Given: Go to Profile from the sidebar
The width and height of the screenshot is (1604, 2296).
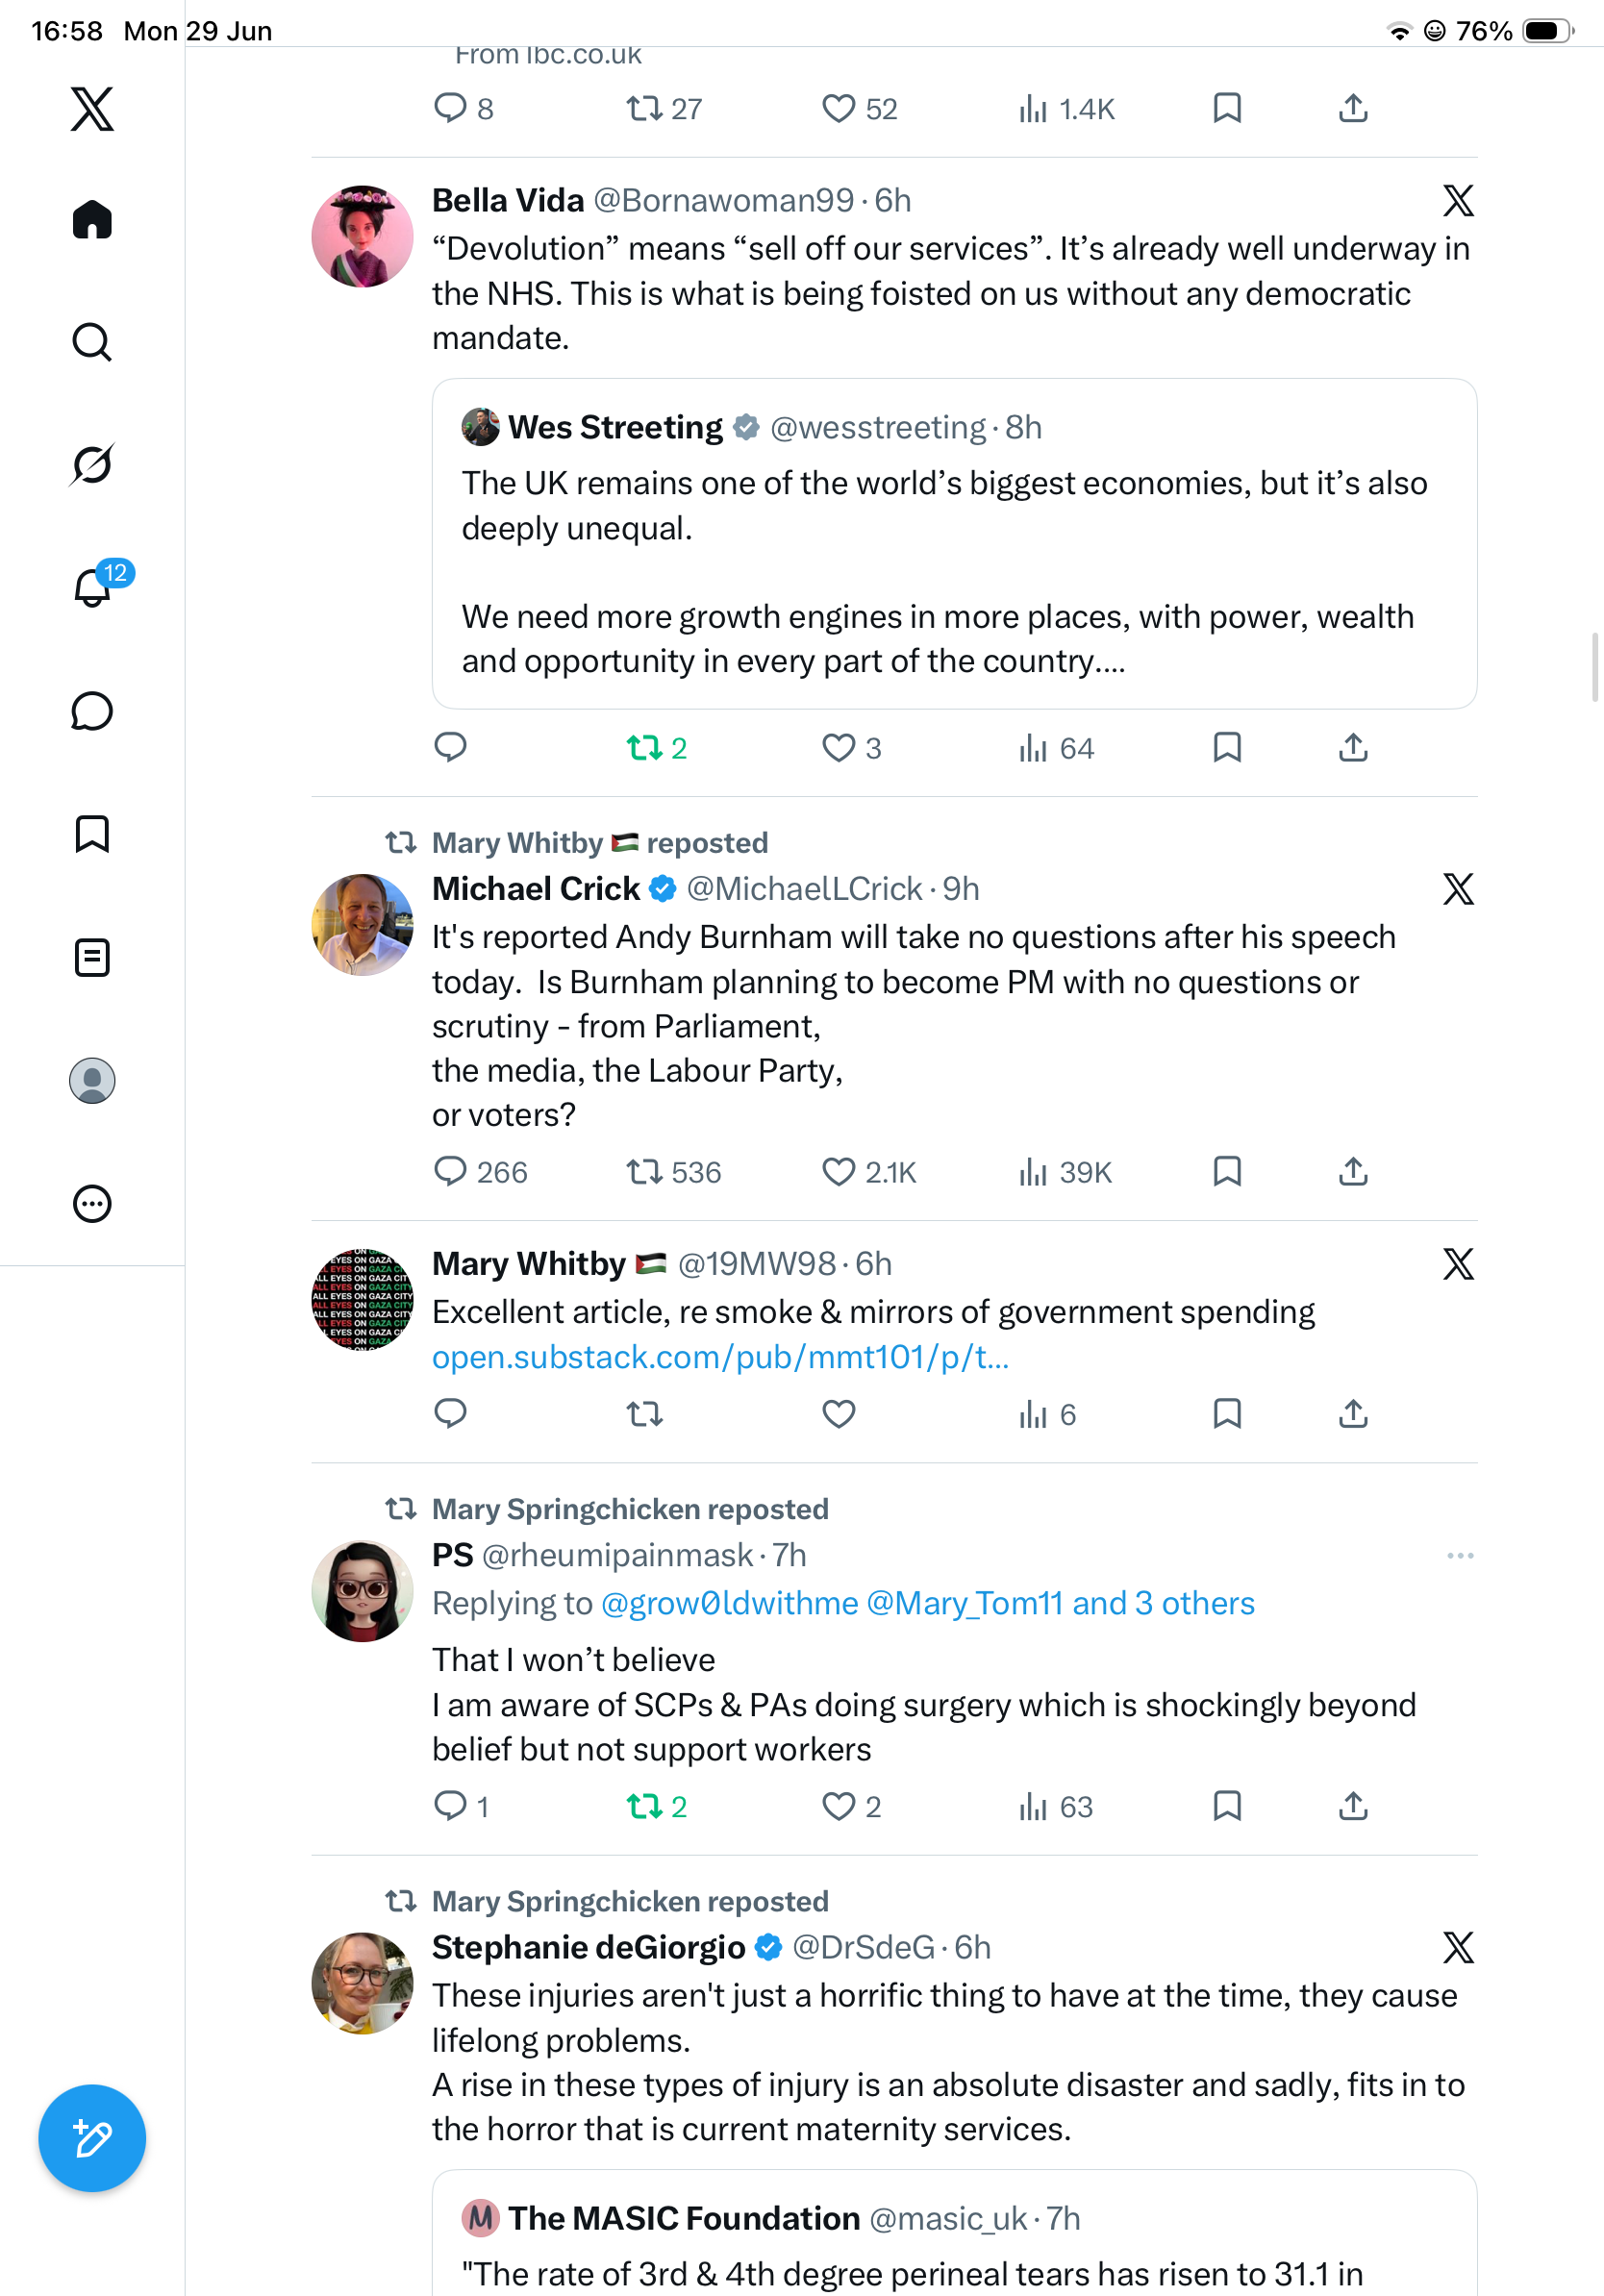Looking at the screenshot, I should (x=92, y=1080).
